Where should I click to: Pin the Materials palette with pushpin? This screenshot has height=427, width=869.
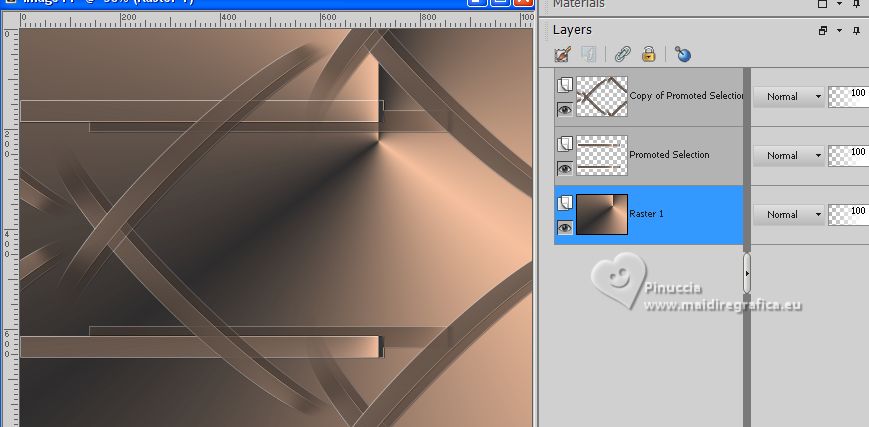(x=857, y=4)
